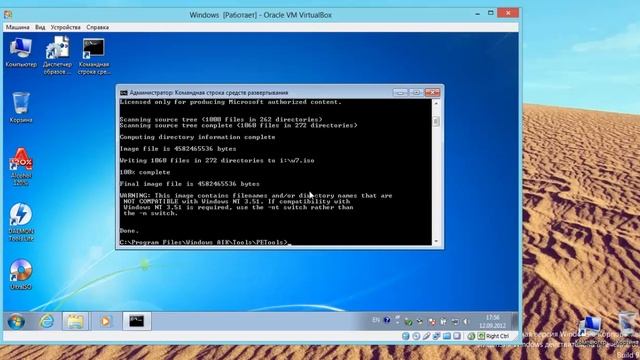Image resolution: width=640 pixels, height=360 pixels.
Task: Click the command prompt title bar icon
Action: click(124, 93)
